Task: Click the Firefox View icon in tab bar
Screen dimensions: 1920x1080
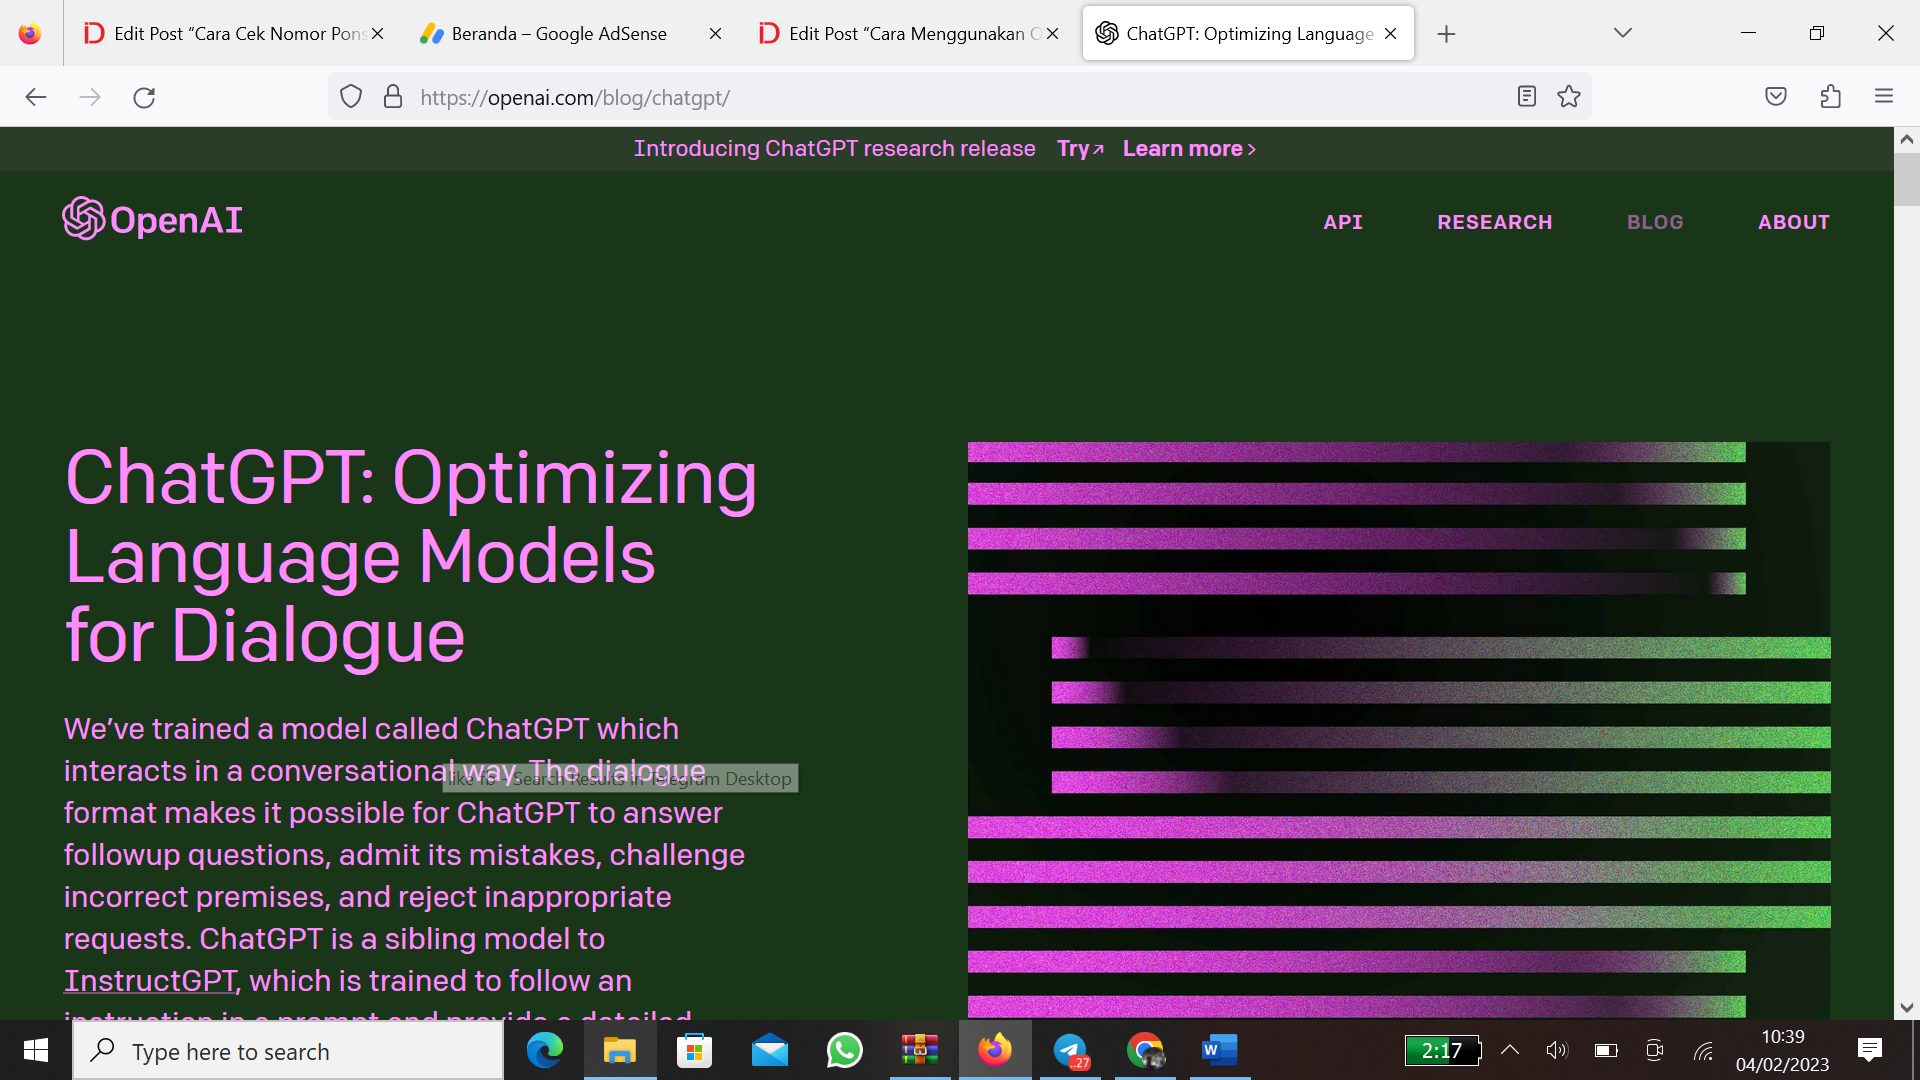Action: click(30, 33)
